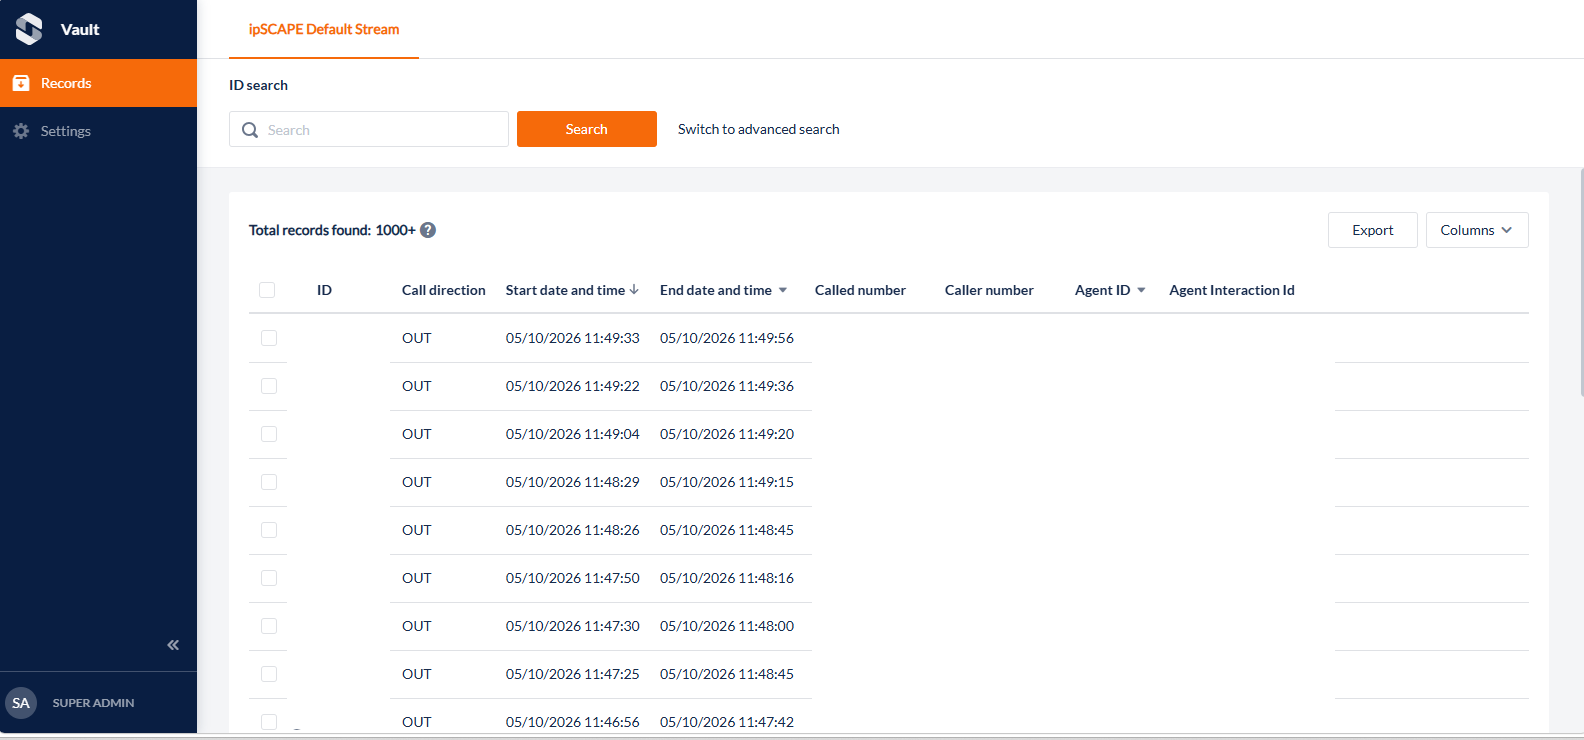Screen dimensions: 1584x740
Task: Click the ID column header
Action: pos(324,290)
